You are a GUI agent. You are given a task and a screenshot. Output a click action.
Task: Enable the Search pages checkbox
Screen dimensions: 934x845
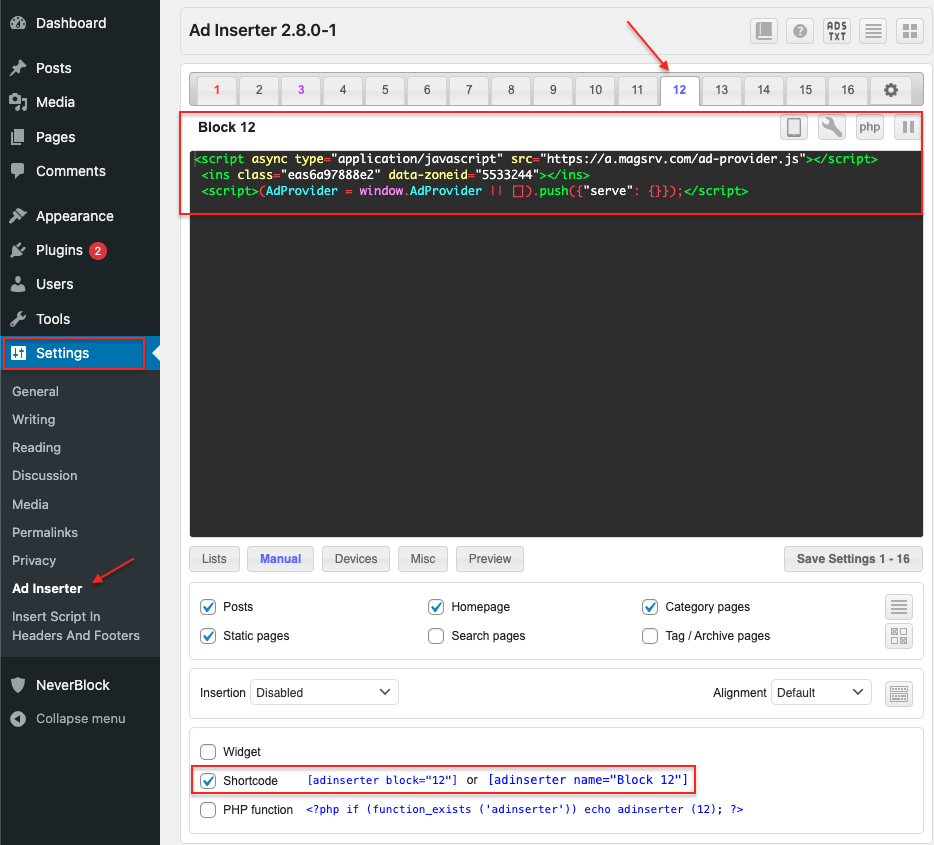click(x=436, y=636)
